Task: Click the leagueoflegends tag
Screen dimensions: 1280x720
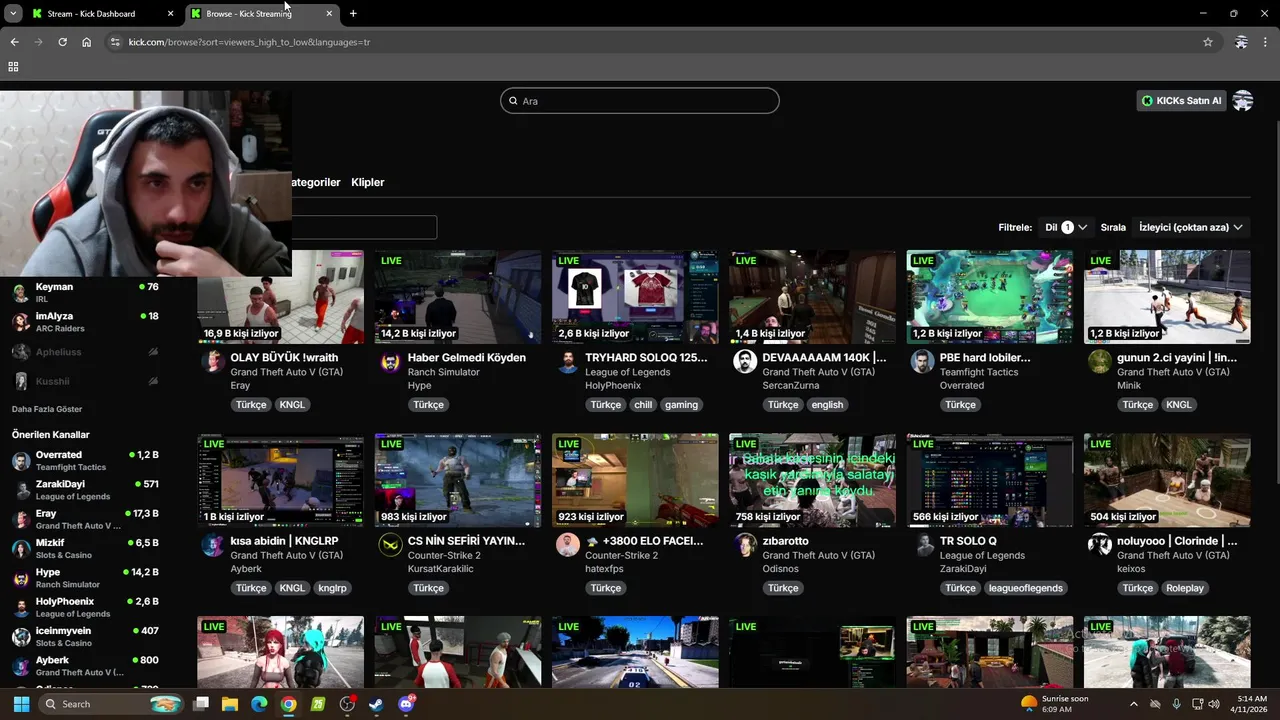Action: coord(1025,588)
